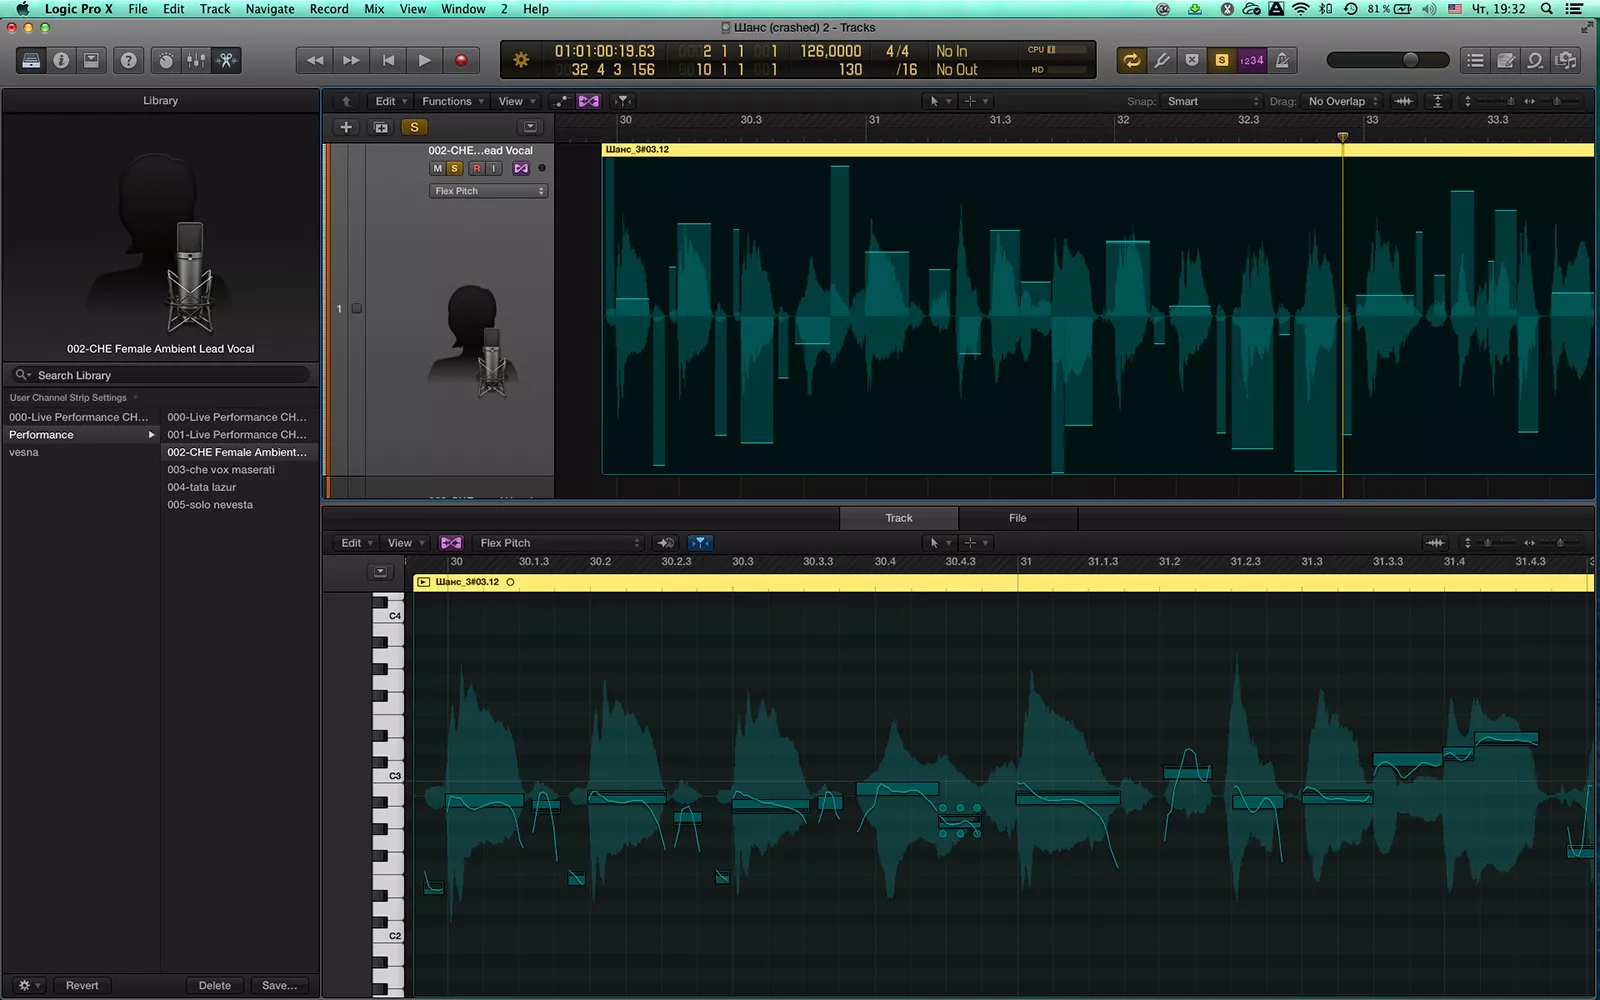This screenshot has height=1000, width=1600.
Task: Open the Mixer from the control bar
Action: 196,60
